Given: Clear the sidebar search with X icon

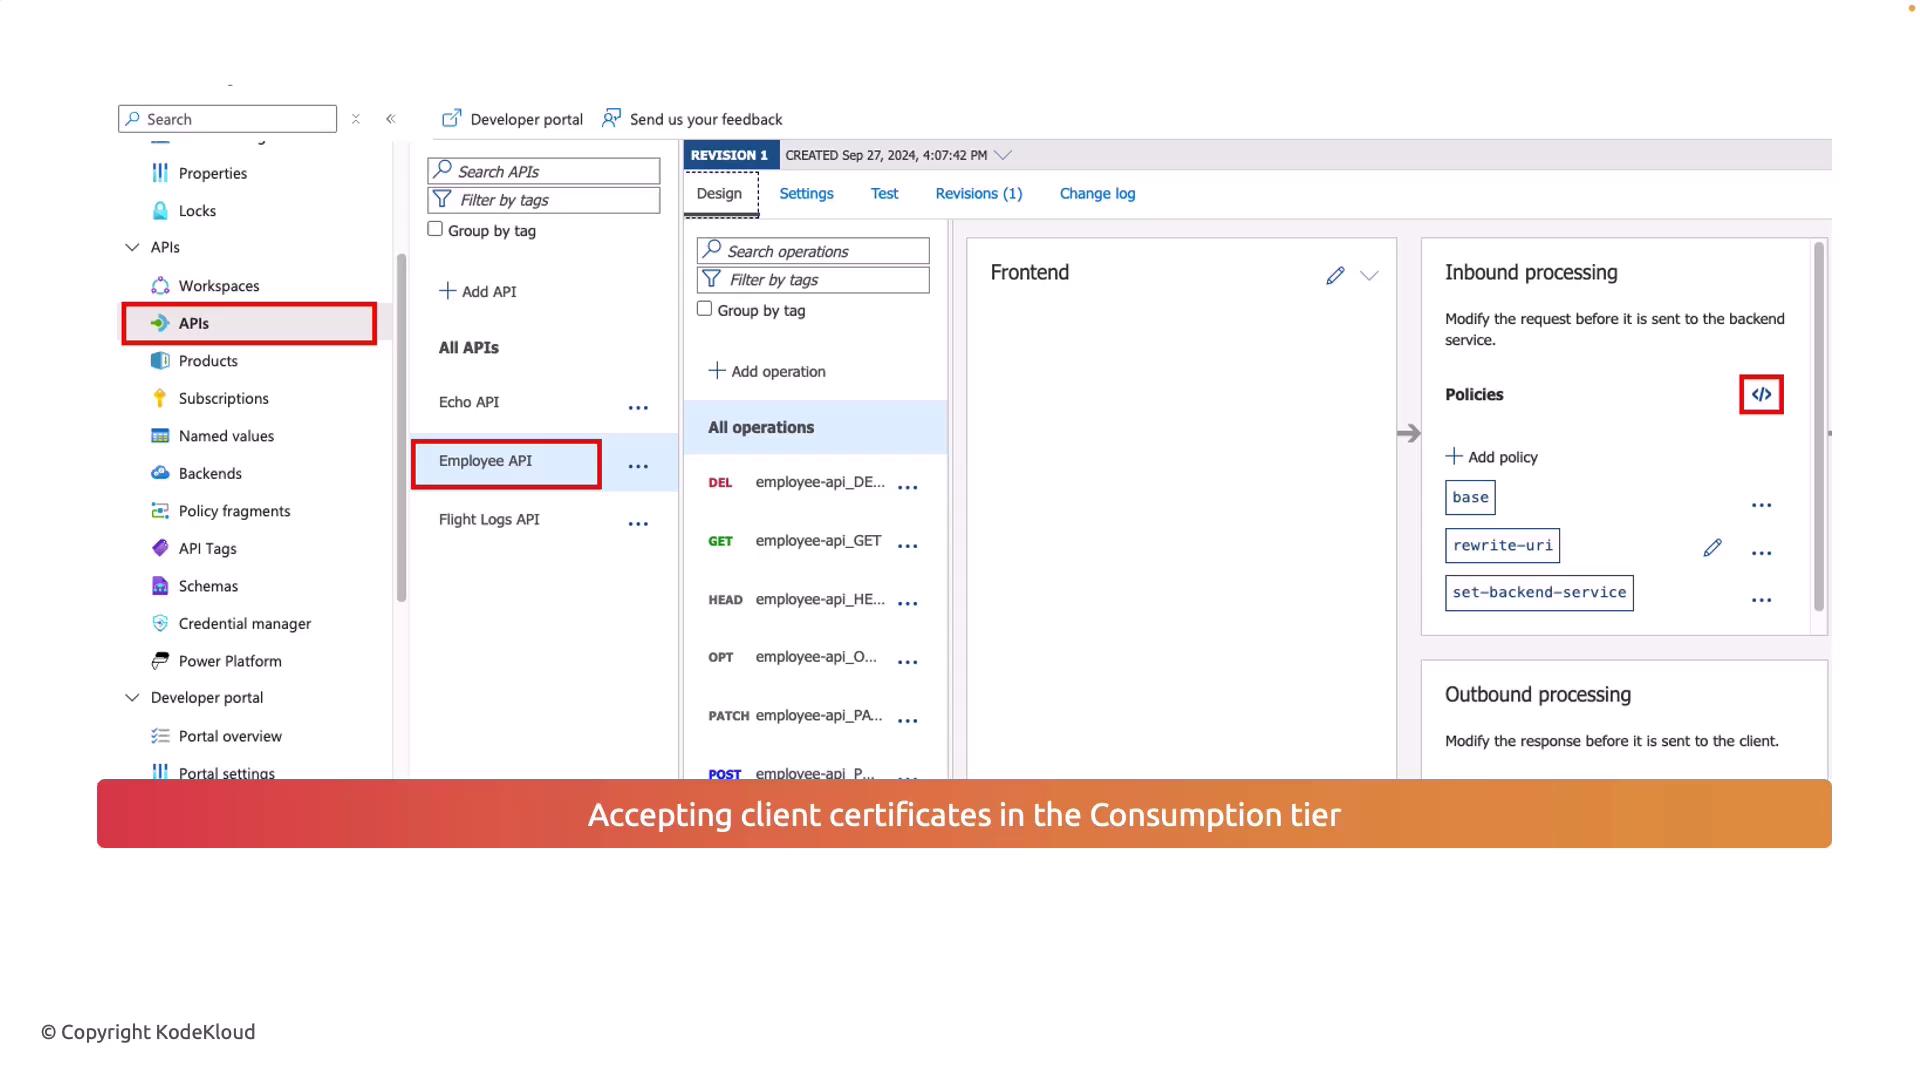Looking at the screenshot, I should click(x=356, y=119).
